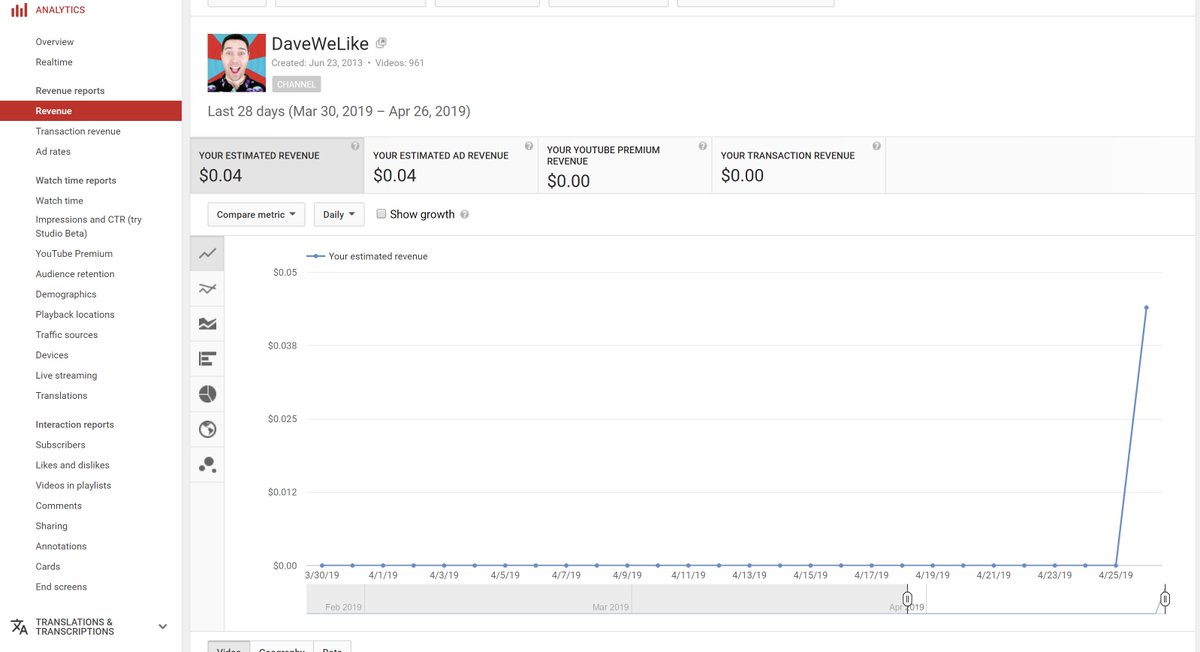This screenshot has height=652, width=1200.
Task: Select Your Transaction Revenue tab
Action: [799, 165]
